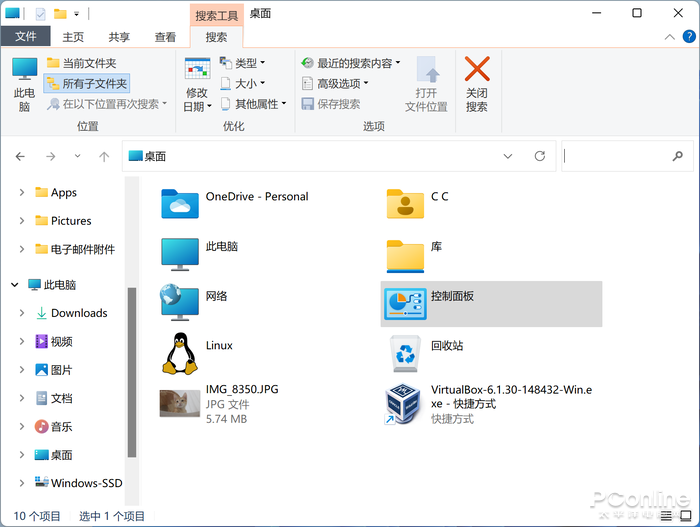Go forward with the right arrow
This screenshot has height=527, width=700.
click(x=50, y=156)
